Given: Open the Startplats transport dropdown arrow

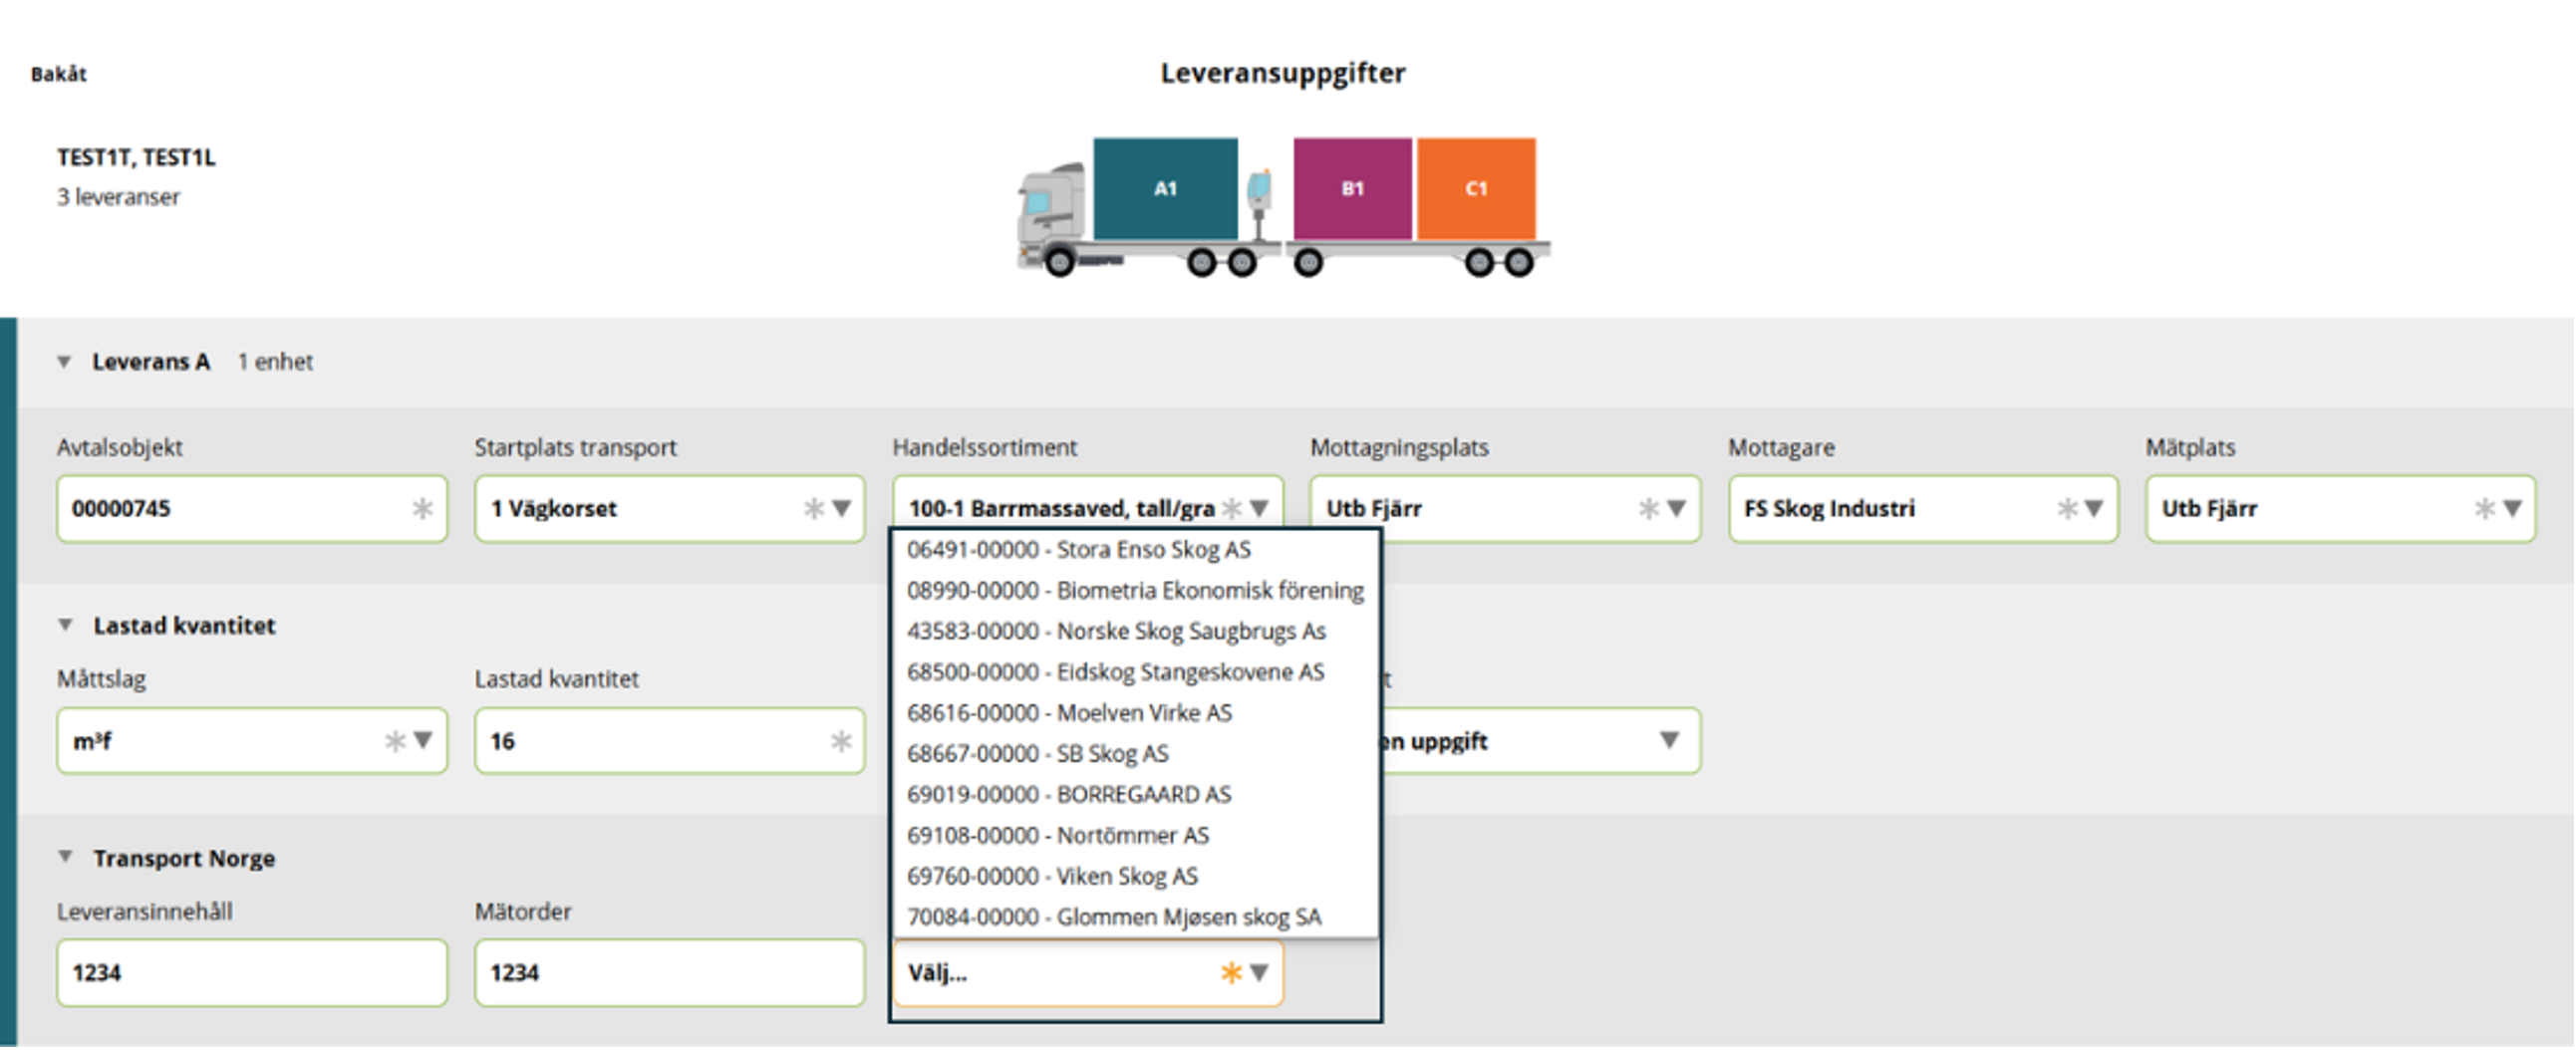Looking at the screenshot, I should (842, 508).
